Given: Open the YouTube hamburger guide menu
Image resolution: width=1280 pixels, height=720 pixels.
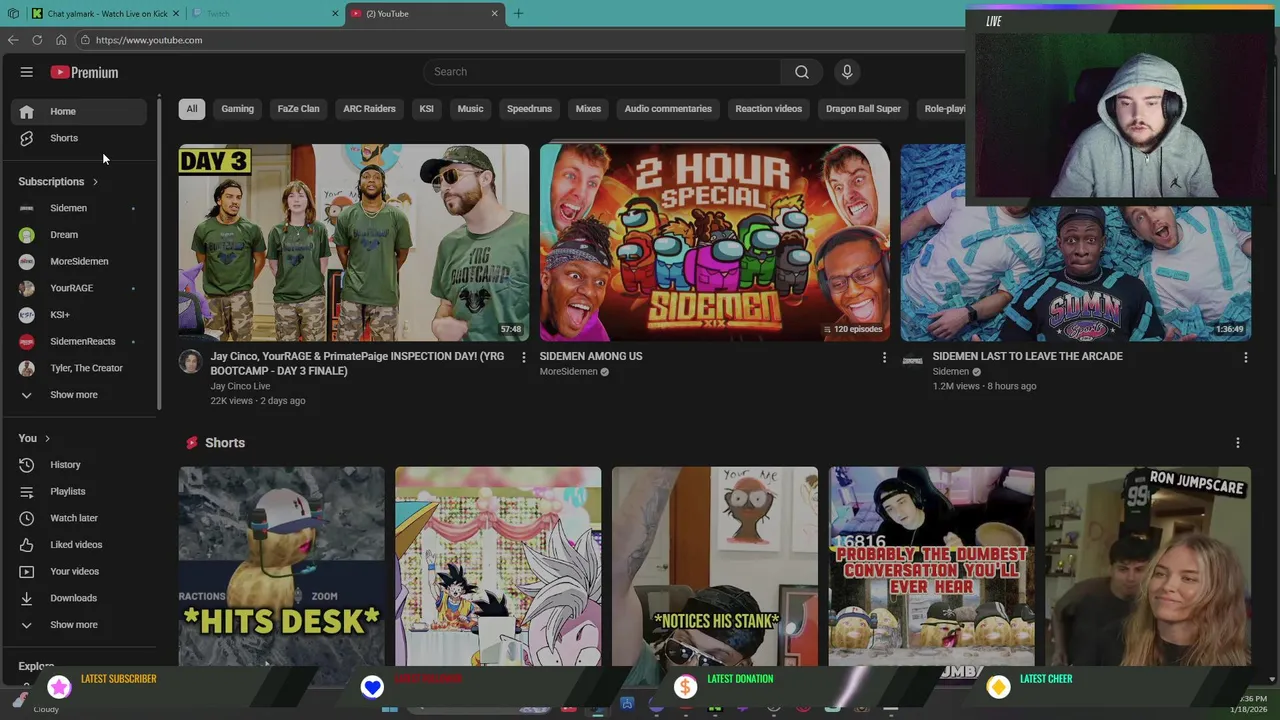Looking at the screenshot, I should coord(27,72).
